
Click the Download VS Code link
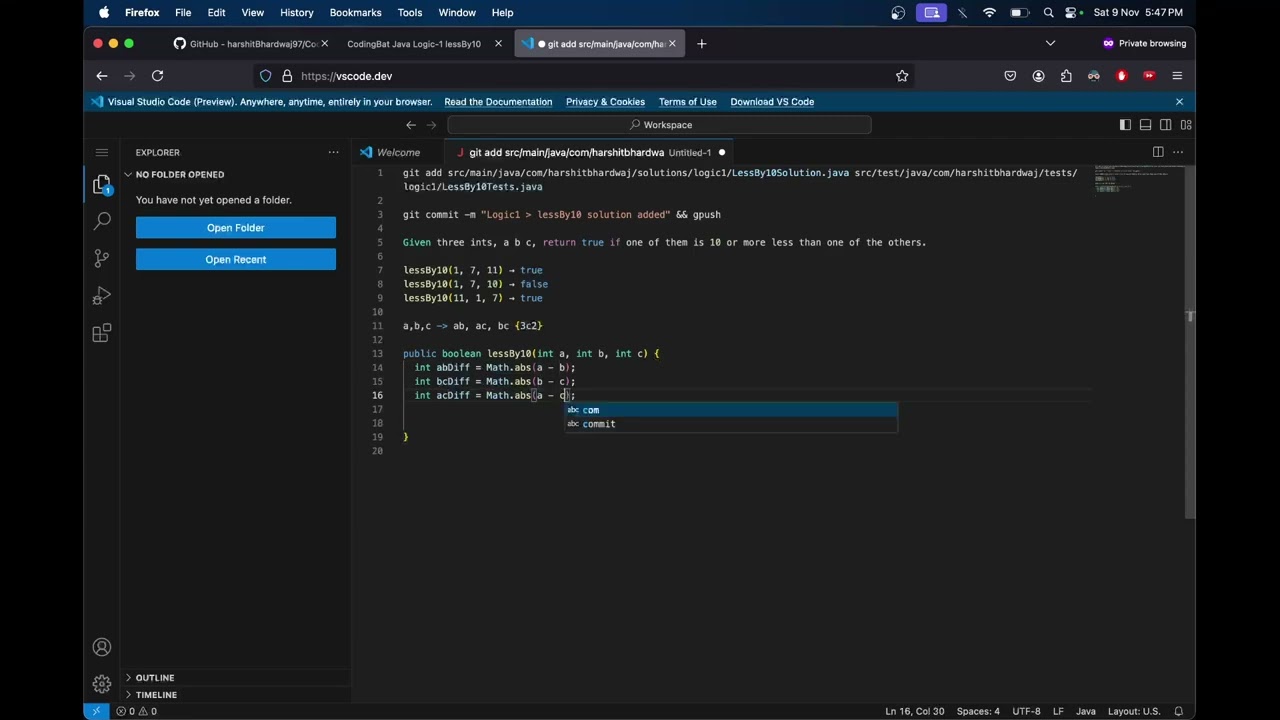(771, 102)
